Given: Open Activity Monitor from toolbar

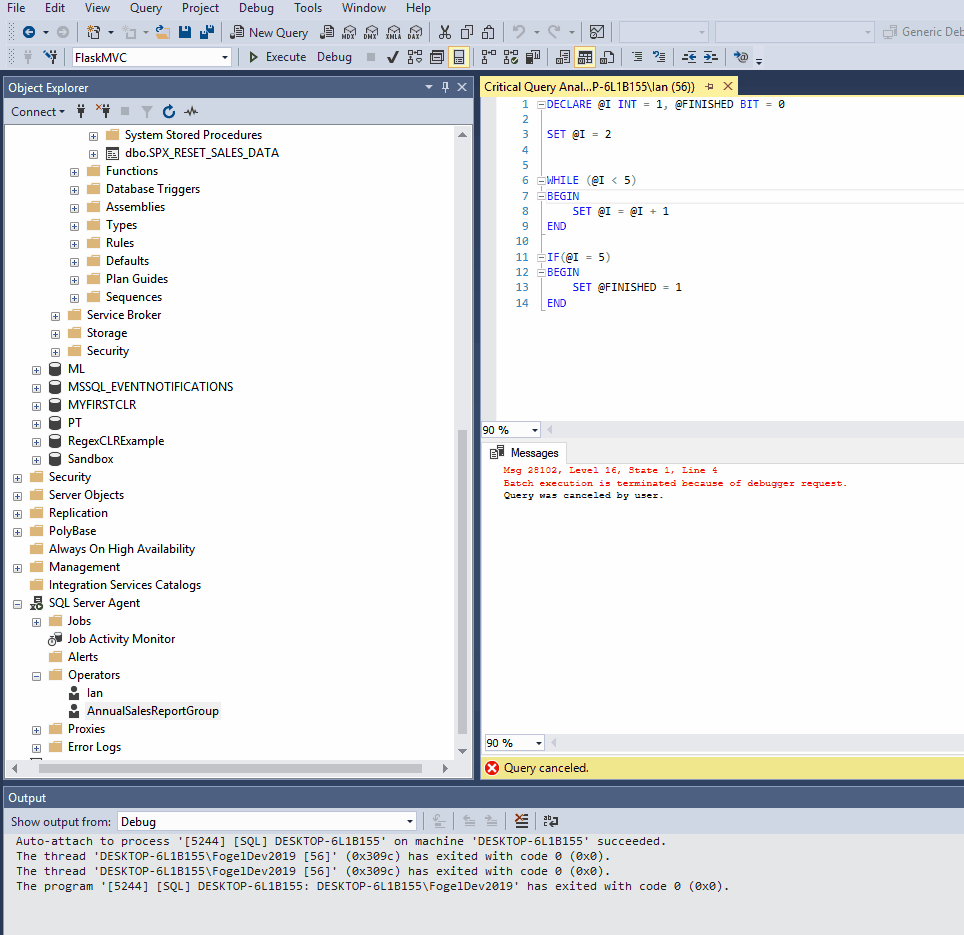Looking at the screenshot, I should tap(596, 32).
